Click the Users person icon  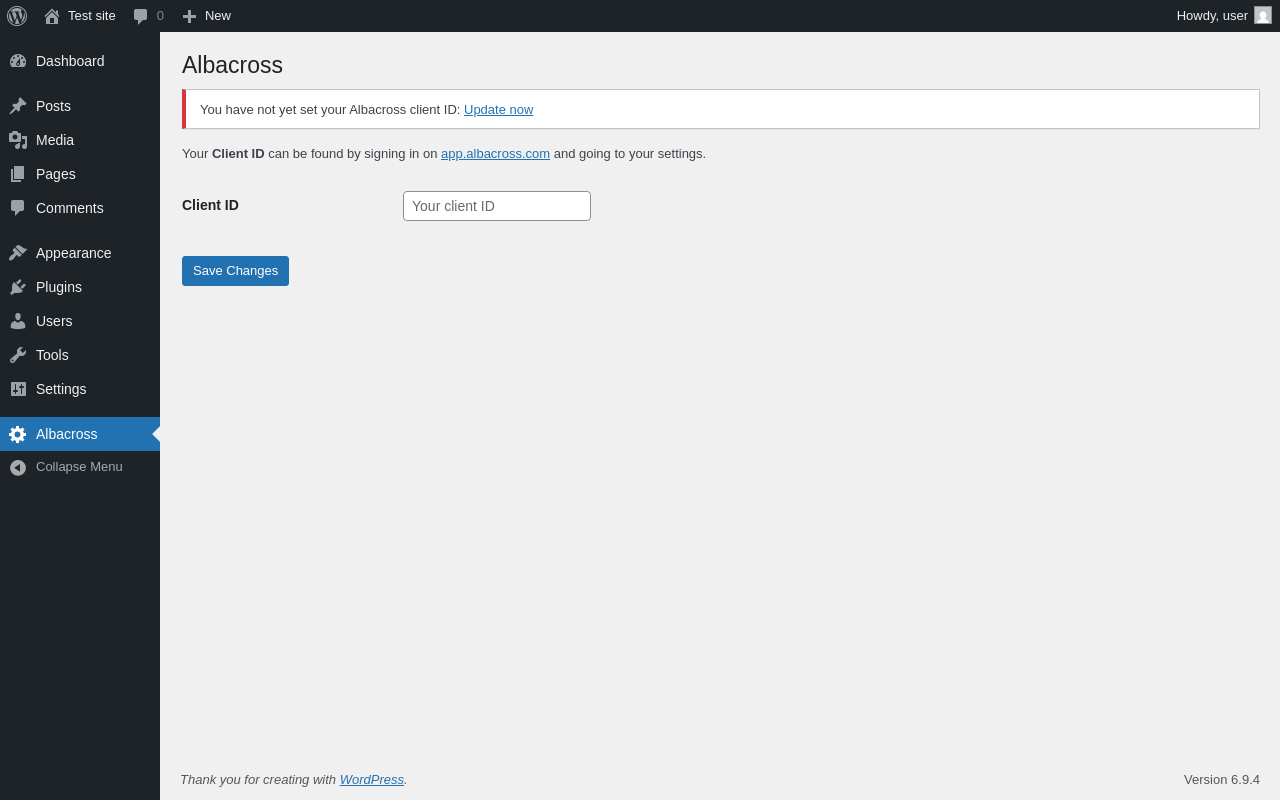tap(18, 321)
